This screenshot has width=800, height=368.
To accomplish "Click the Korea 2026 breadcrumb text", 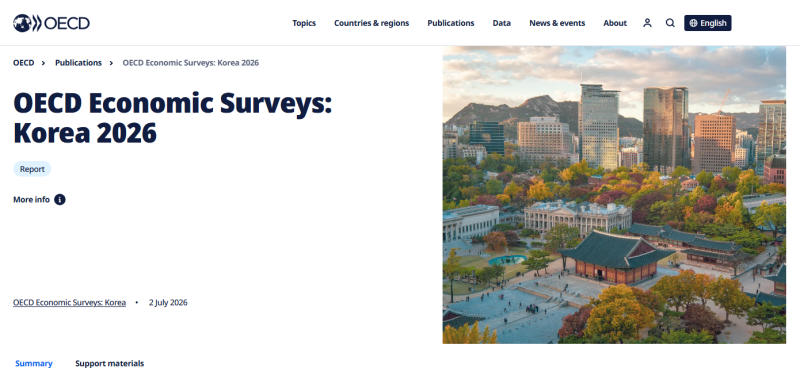I will point(191,63).
